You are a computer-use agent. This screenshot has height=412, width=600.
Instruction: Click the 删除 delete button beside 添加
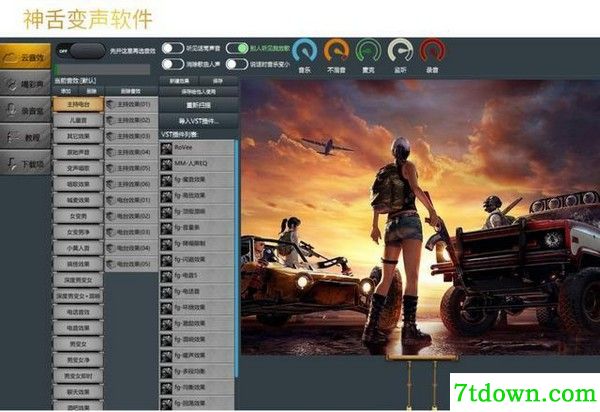pyautogui.click(x=91, y=91)
